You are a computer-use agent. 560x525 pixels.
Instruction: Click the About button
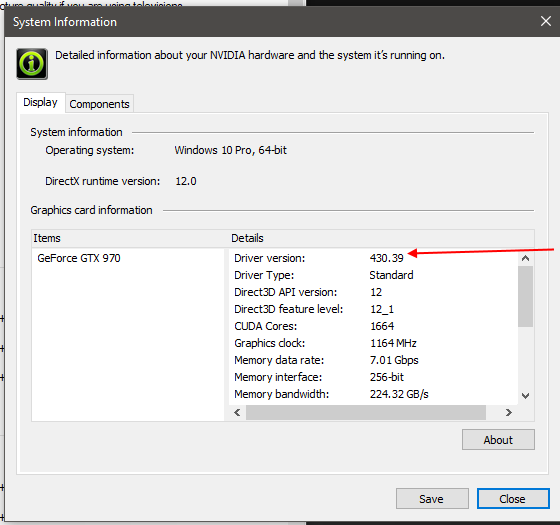(498, 440)
